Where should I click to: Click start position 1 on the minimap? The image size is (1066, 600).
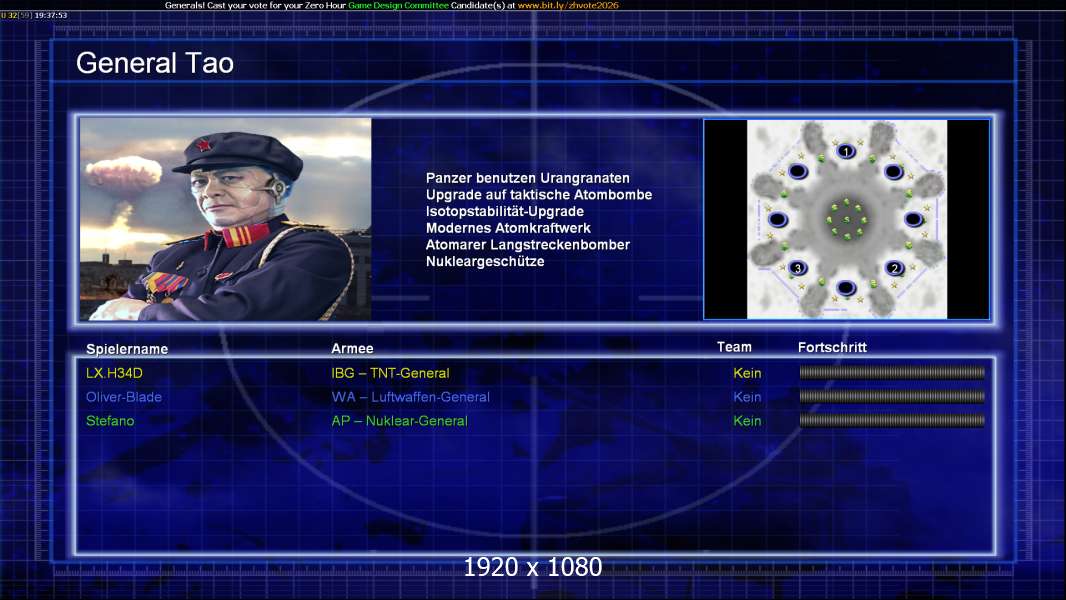846,151
